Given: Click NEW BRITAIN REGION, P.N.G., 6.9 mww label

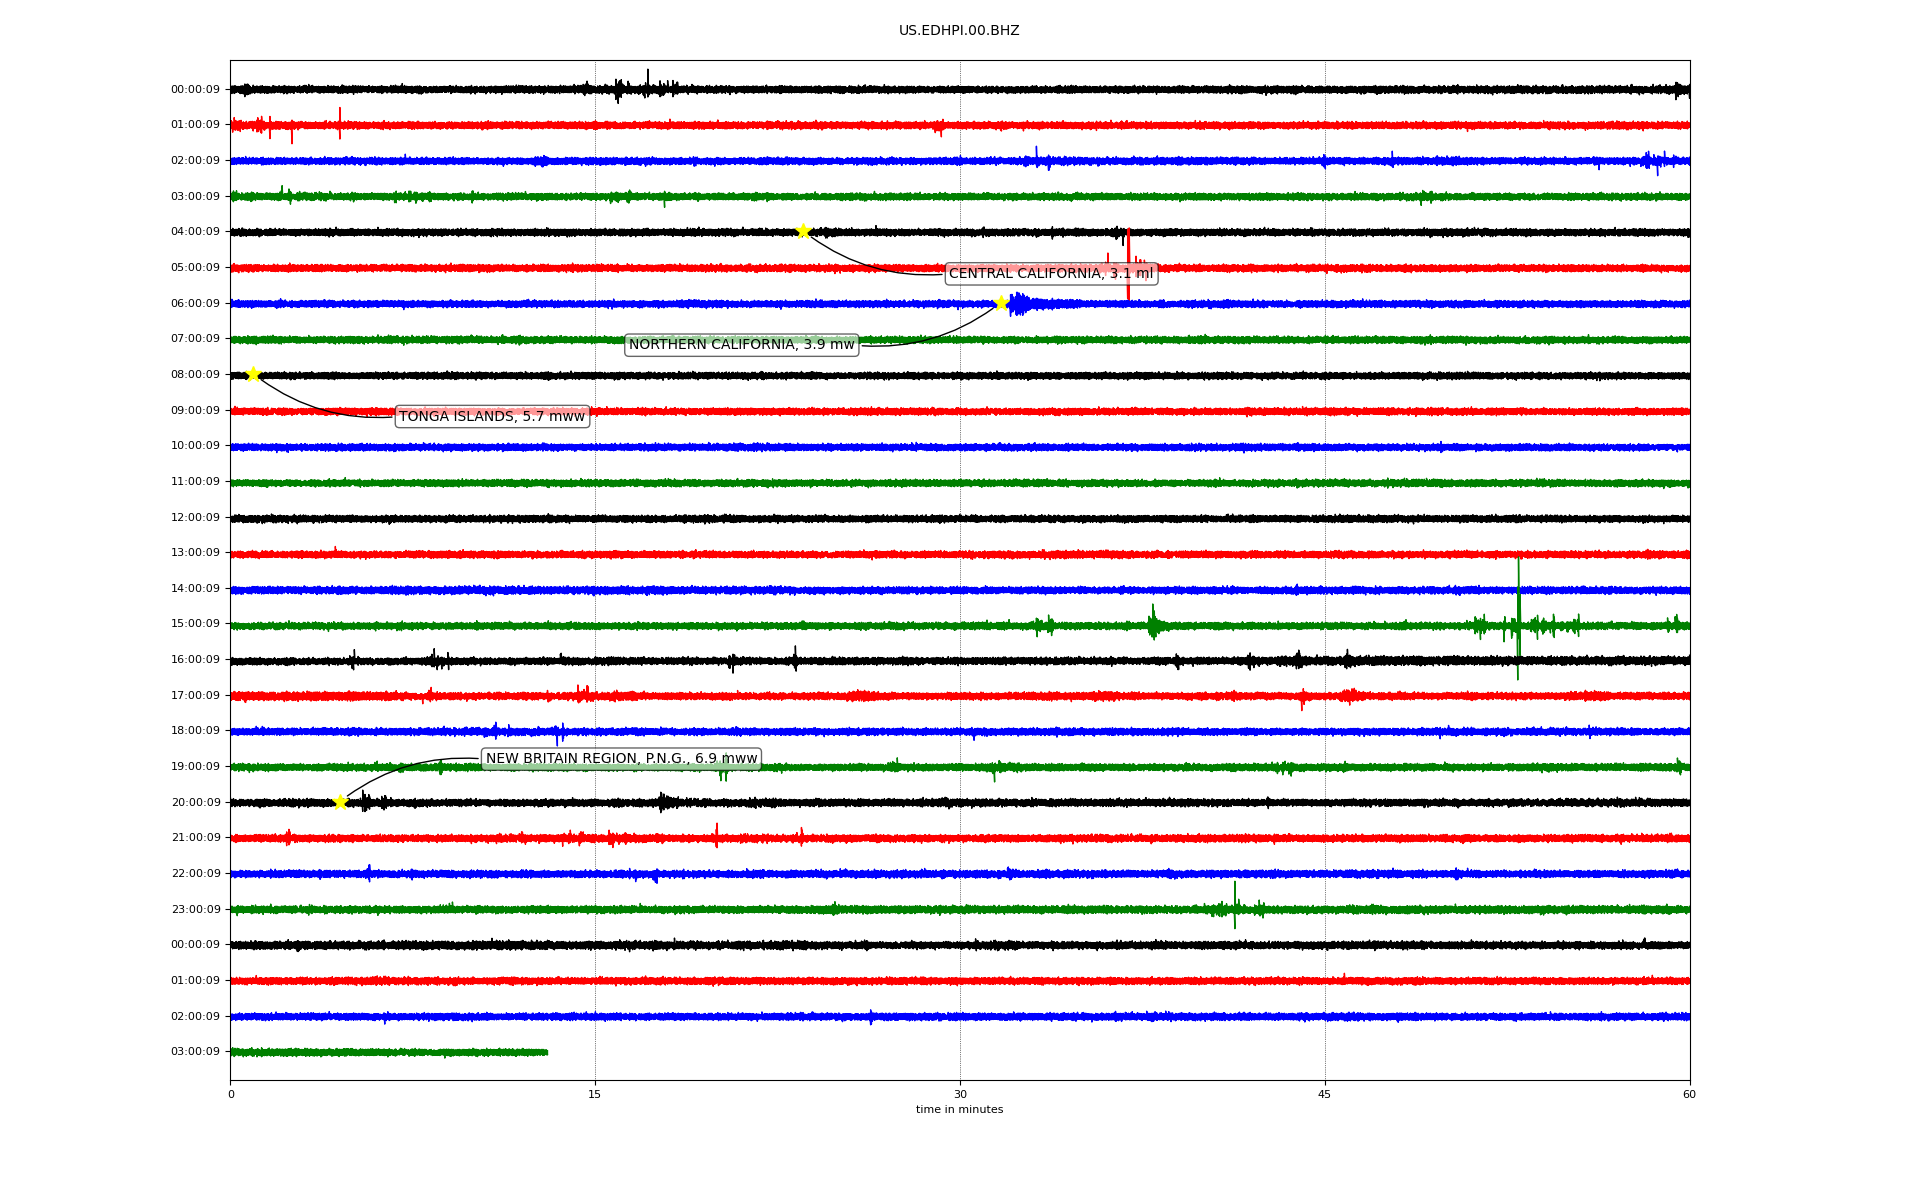Looking at the screenshot, I should (x=621, y=758).
